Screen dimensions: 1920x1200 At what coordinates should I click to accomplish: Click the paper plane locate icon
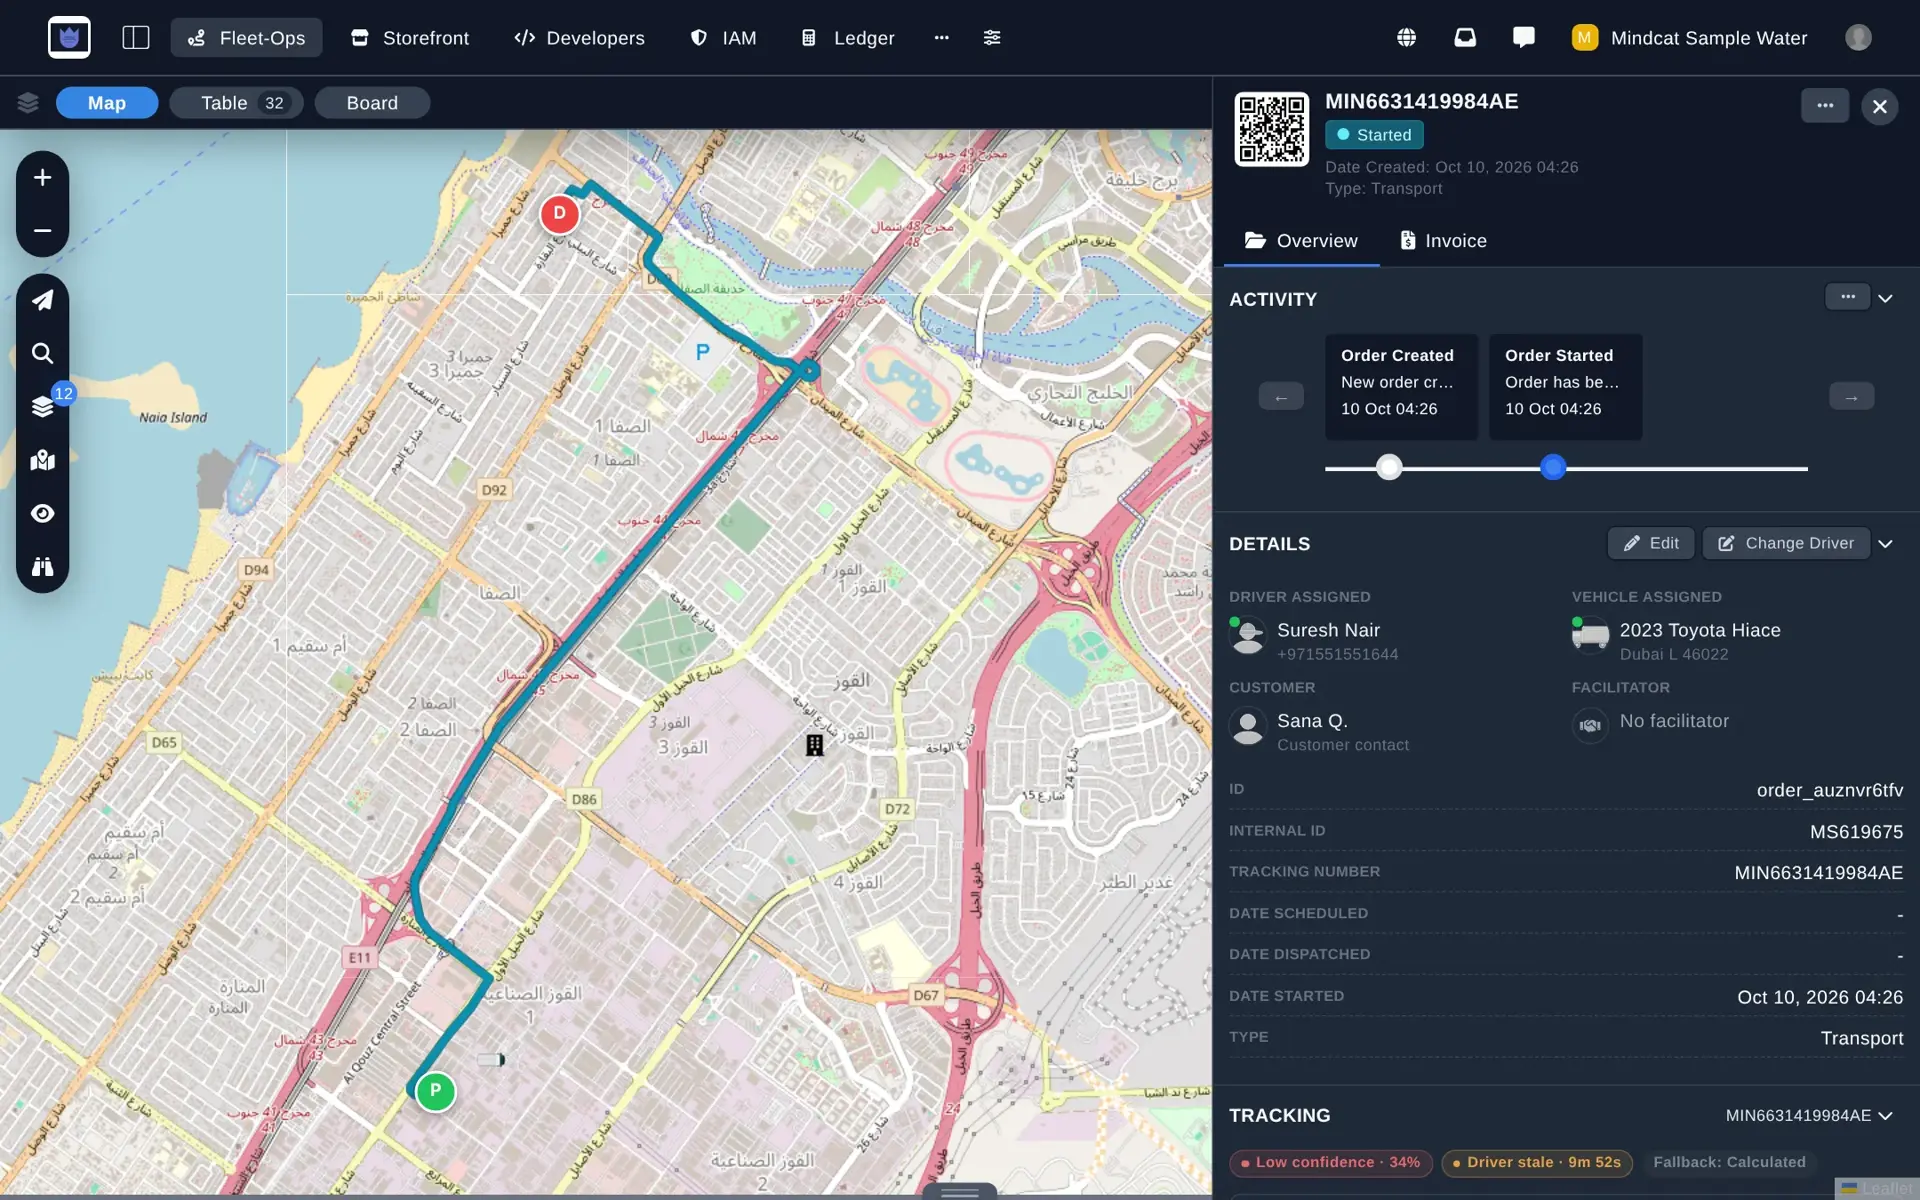pos(42,300)
